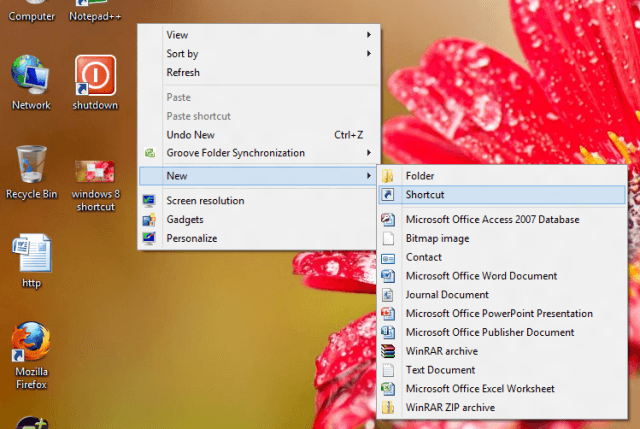
Task: Click the Word Document icon
Action: coord(388,276)
